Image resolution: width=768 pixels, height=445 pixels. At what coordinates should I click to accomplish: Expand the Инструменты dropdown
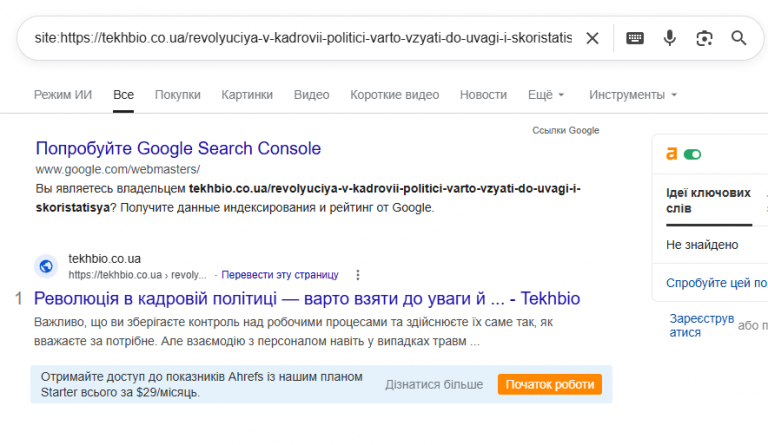[633, 95]
